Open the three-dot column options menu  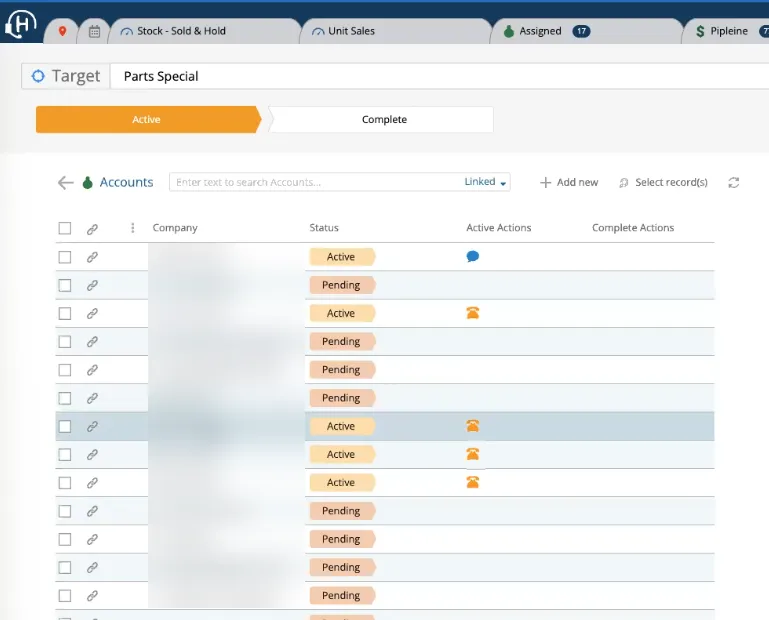[132, 228]
